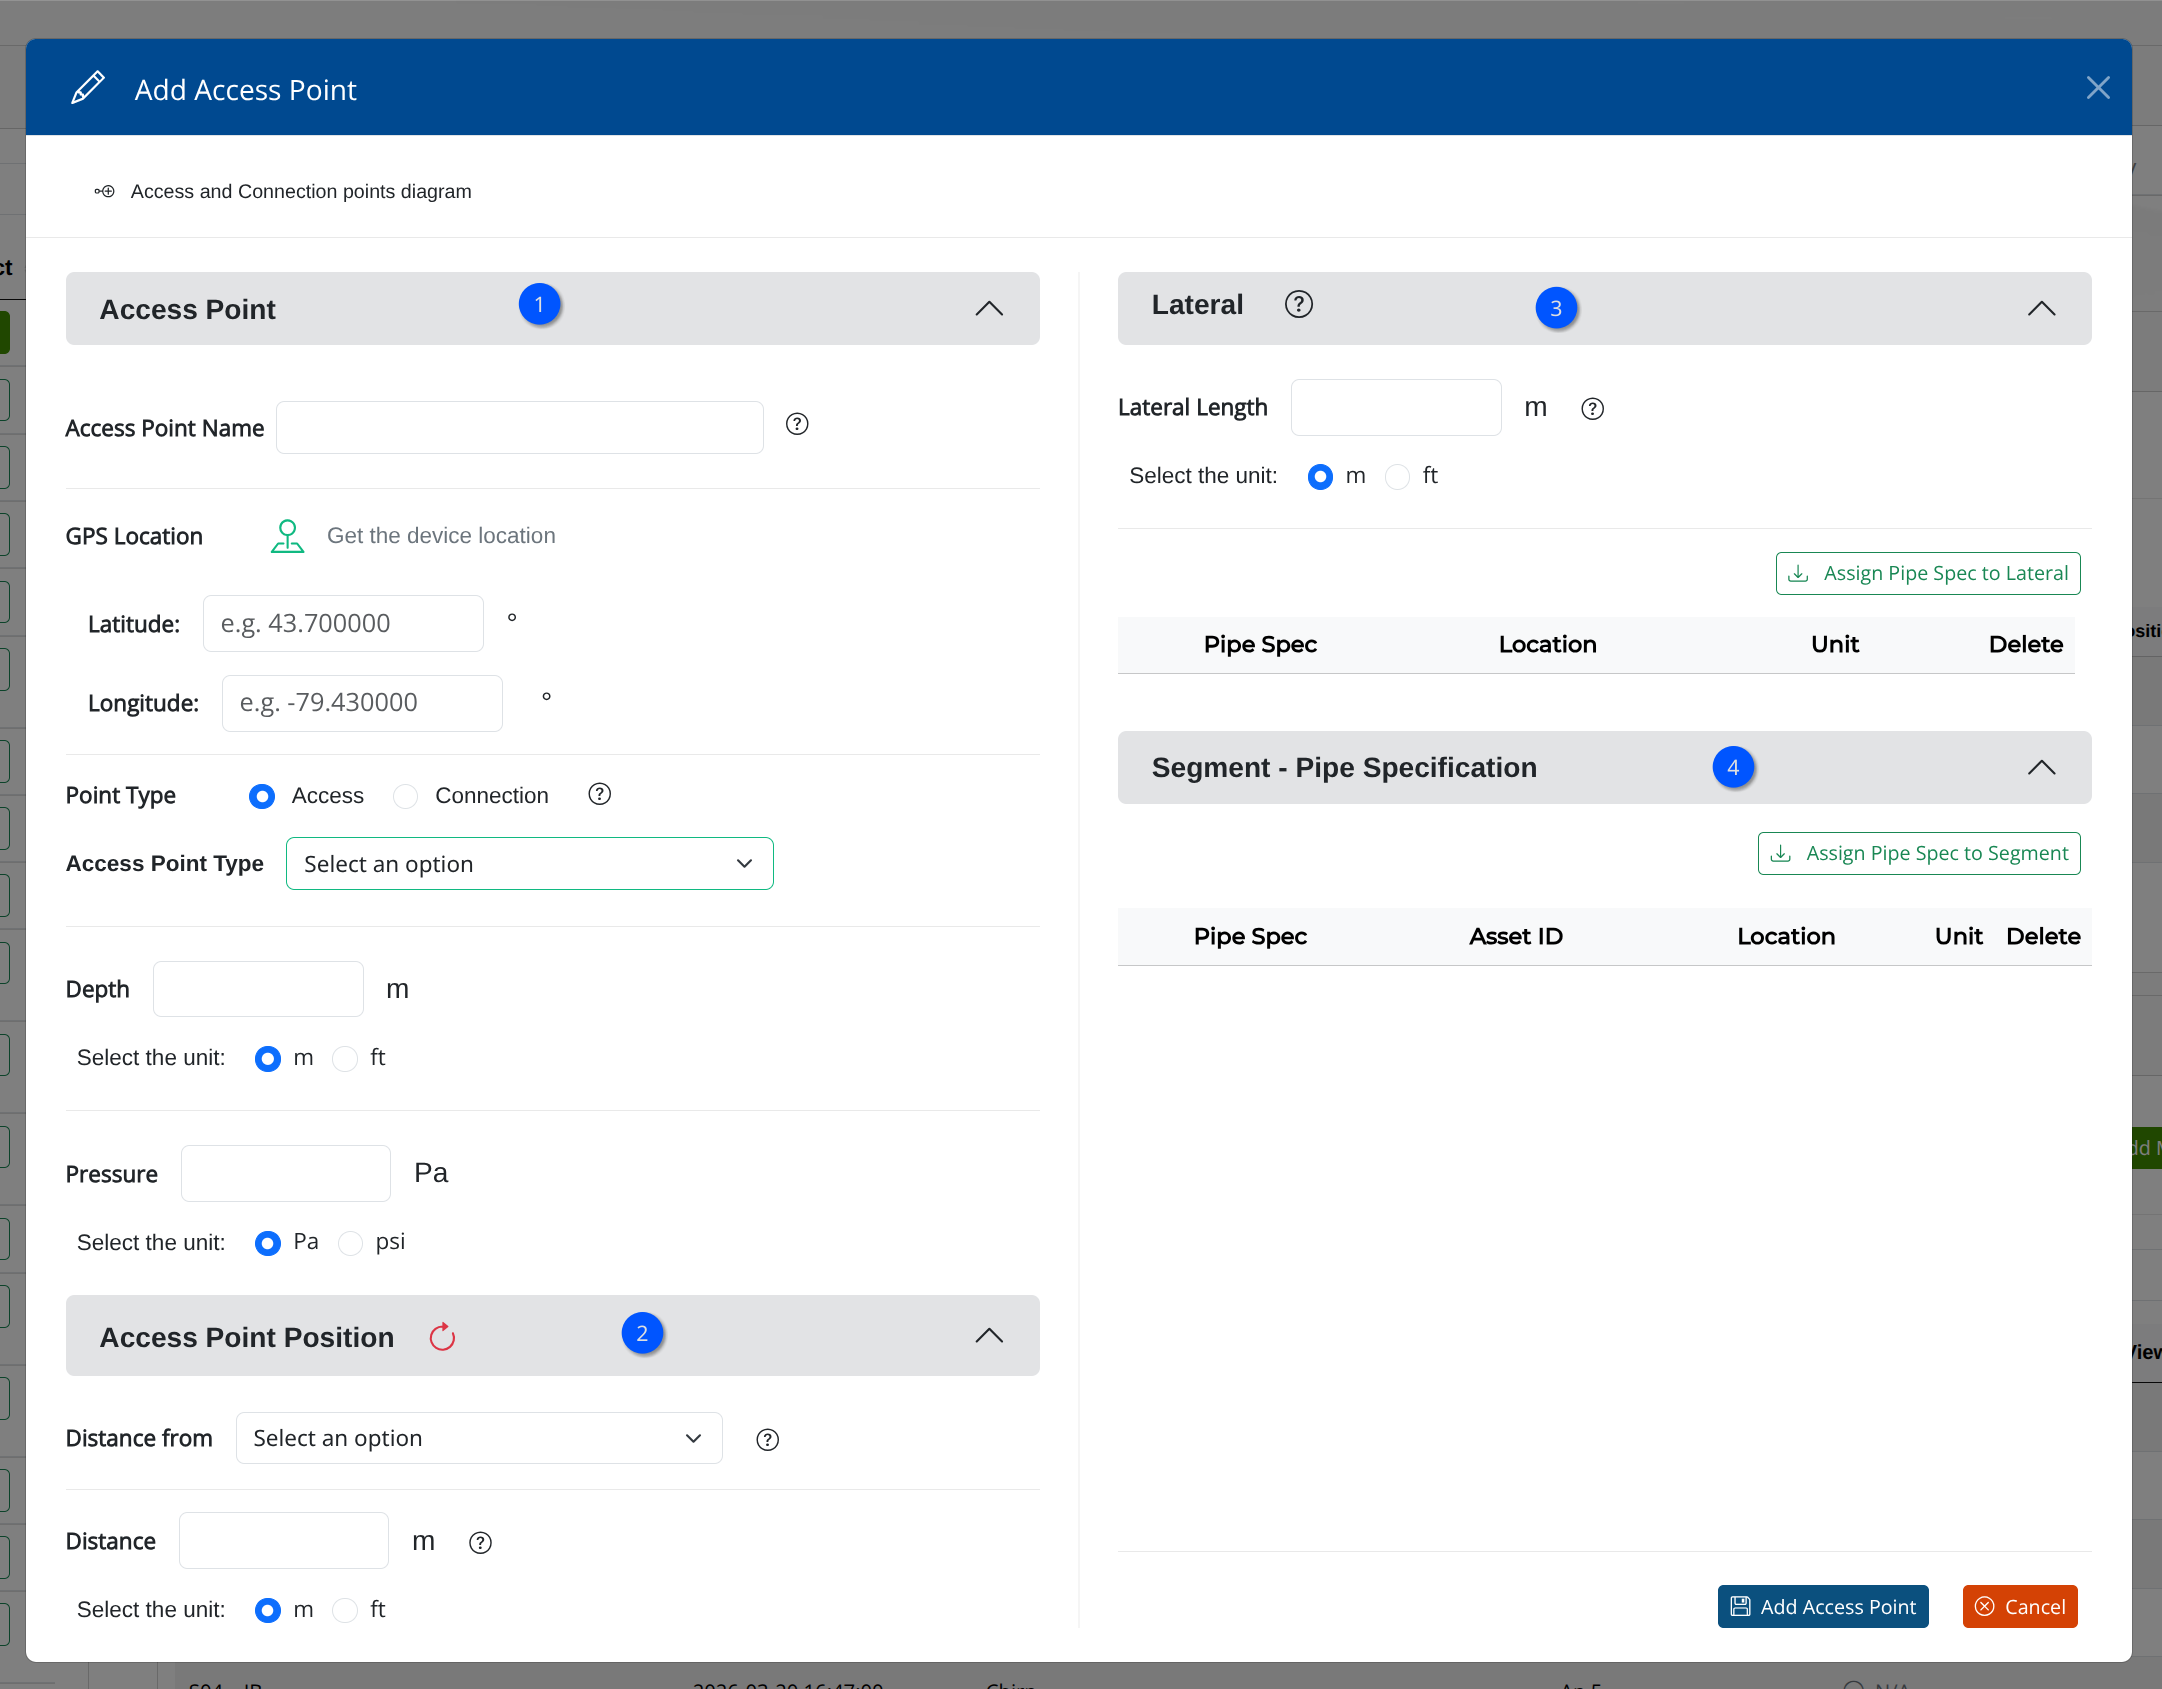Click the Pressure input field
Viewport: 2162px width, 1689px height.
[286, 1173]
